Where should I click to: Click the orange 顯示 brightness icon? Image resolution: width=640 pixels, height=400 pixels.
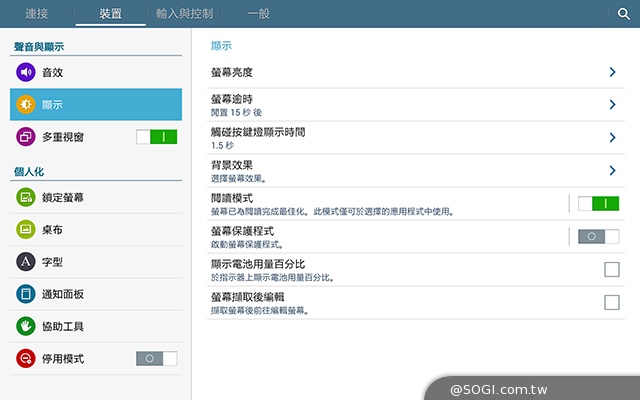point(26,104)
